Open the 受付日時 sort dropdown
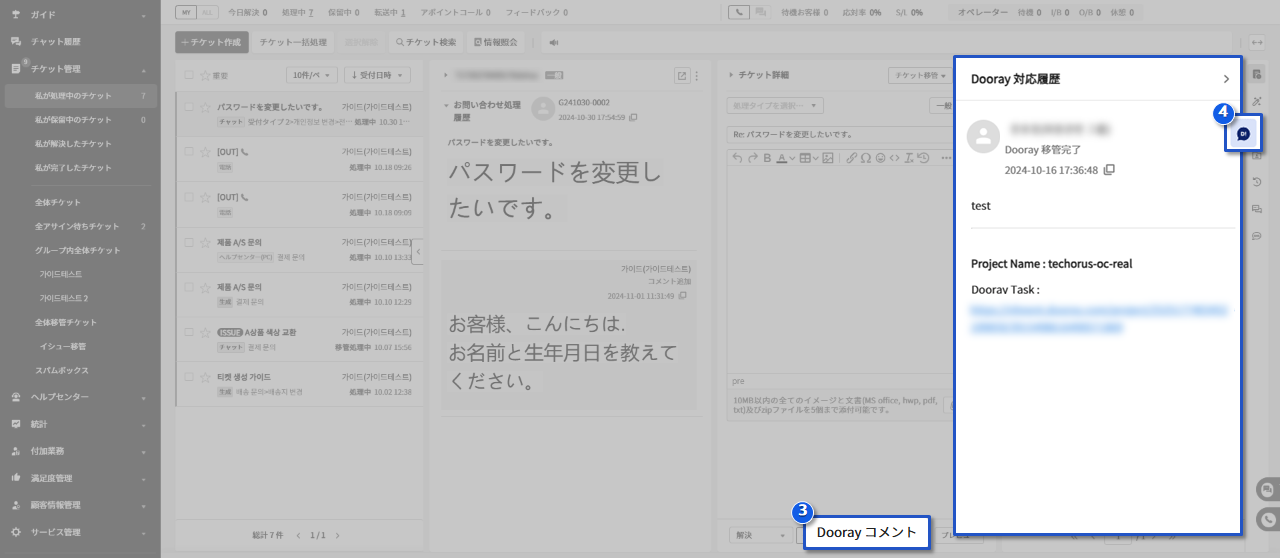Image resolution: width=1280 pixels, height=559 pixels. (376, 75)
